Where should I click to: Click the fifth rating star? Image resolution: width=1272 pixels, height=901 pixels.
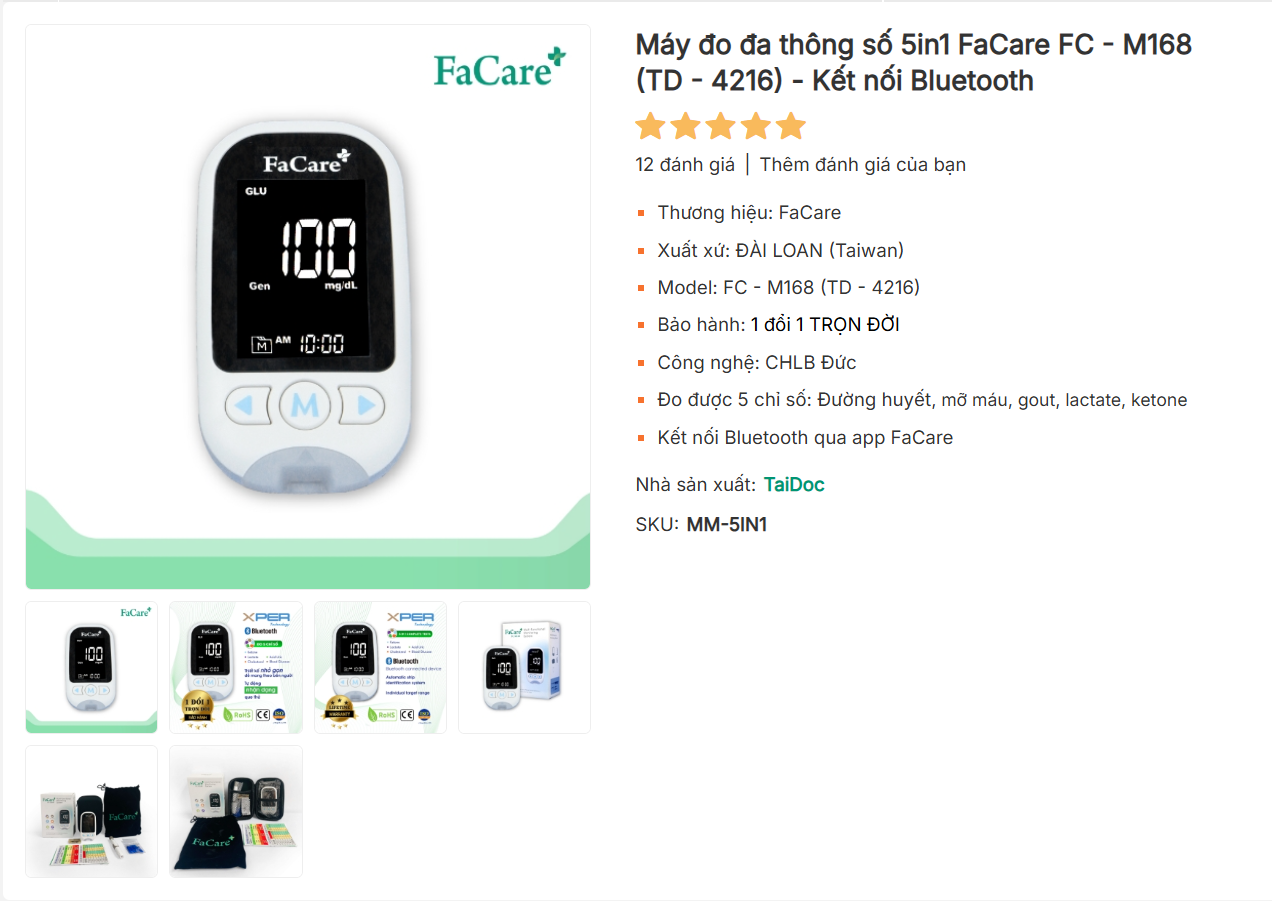tap(790, 126)
